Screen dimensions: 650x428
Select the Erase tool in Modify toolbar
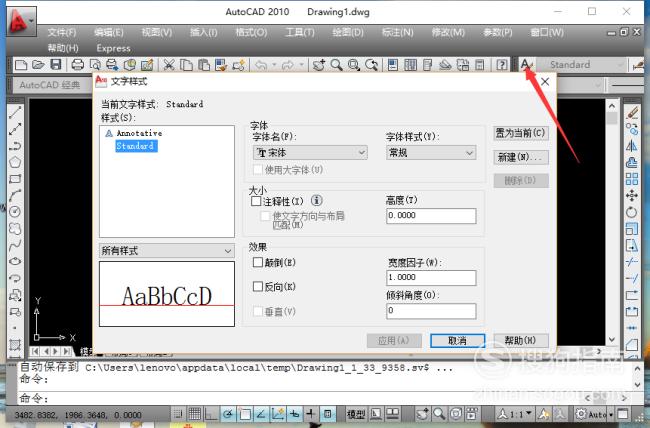coord(632,113)
